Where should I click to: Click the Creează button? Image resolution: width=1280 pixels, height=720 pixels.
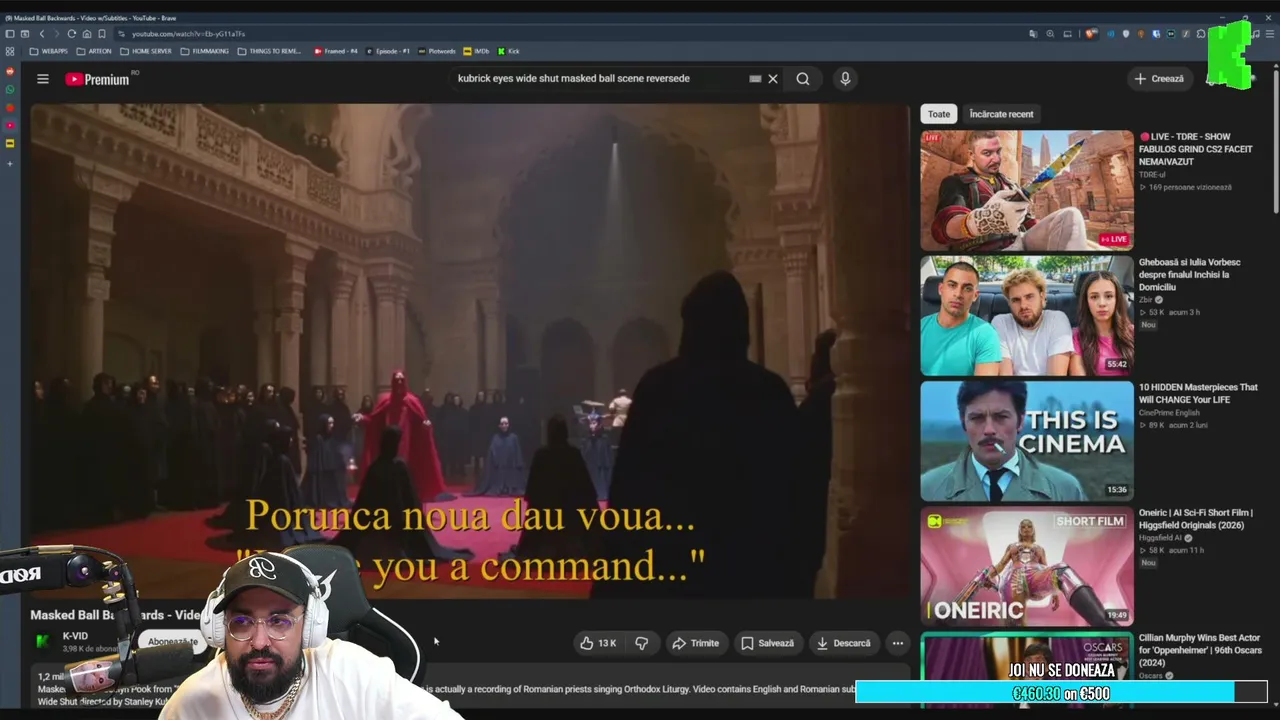(x=1159, y=79)
